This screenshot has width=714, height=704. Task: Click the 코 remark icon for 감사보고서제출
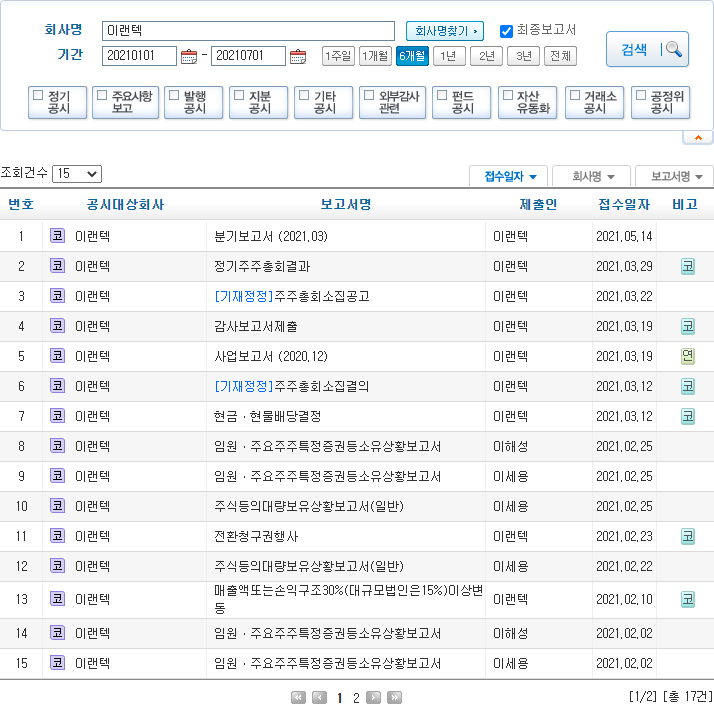[x=688, y=326]
